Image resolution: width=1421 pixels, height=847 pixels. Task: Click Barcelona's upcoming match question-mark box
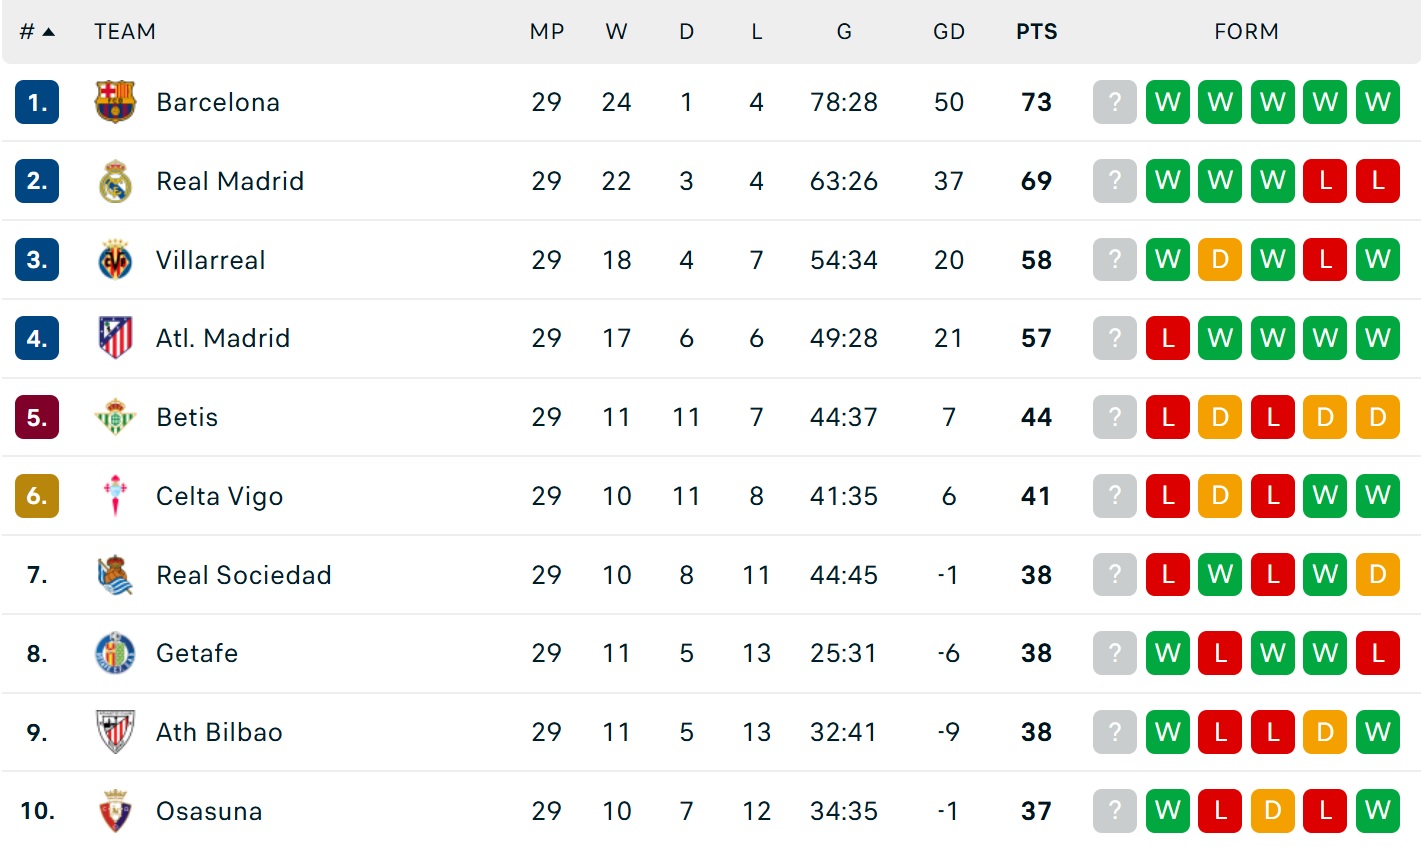click(1115, 102)
